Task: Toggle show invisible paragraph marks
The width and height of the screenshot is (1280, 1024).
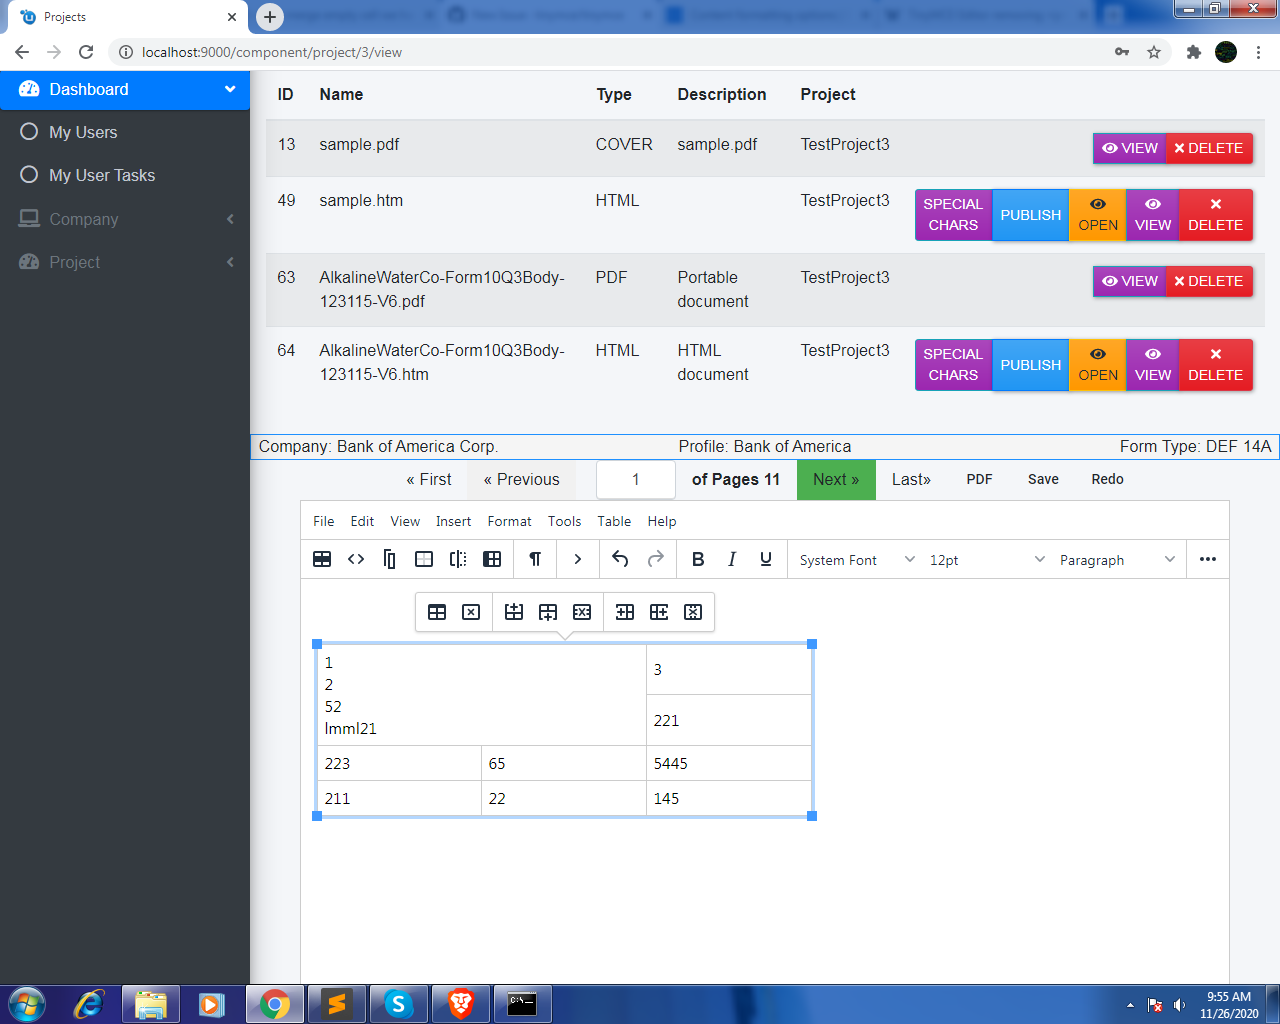Action: (x=534, y=559)
